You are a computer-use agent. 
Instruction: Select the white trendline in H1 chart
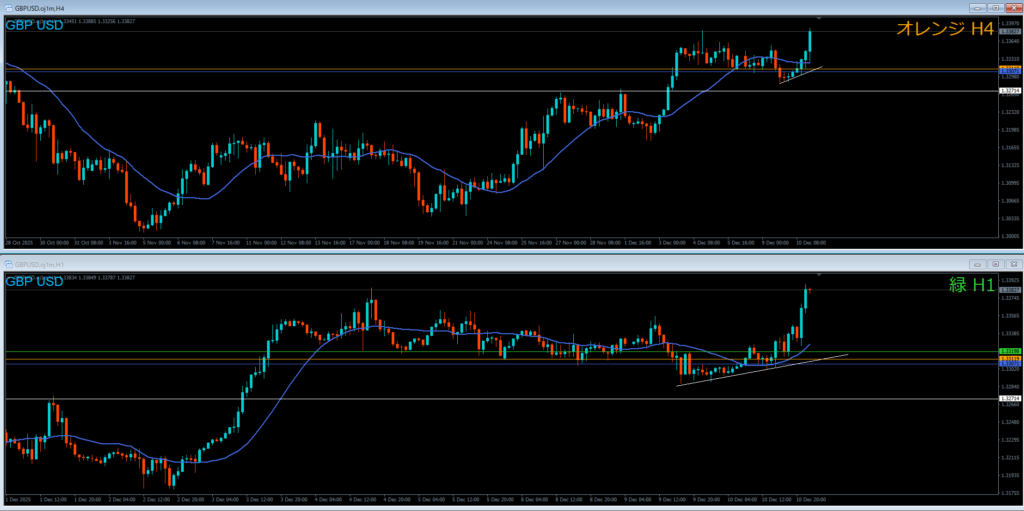coord(762,371)
